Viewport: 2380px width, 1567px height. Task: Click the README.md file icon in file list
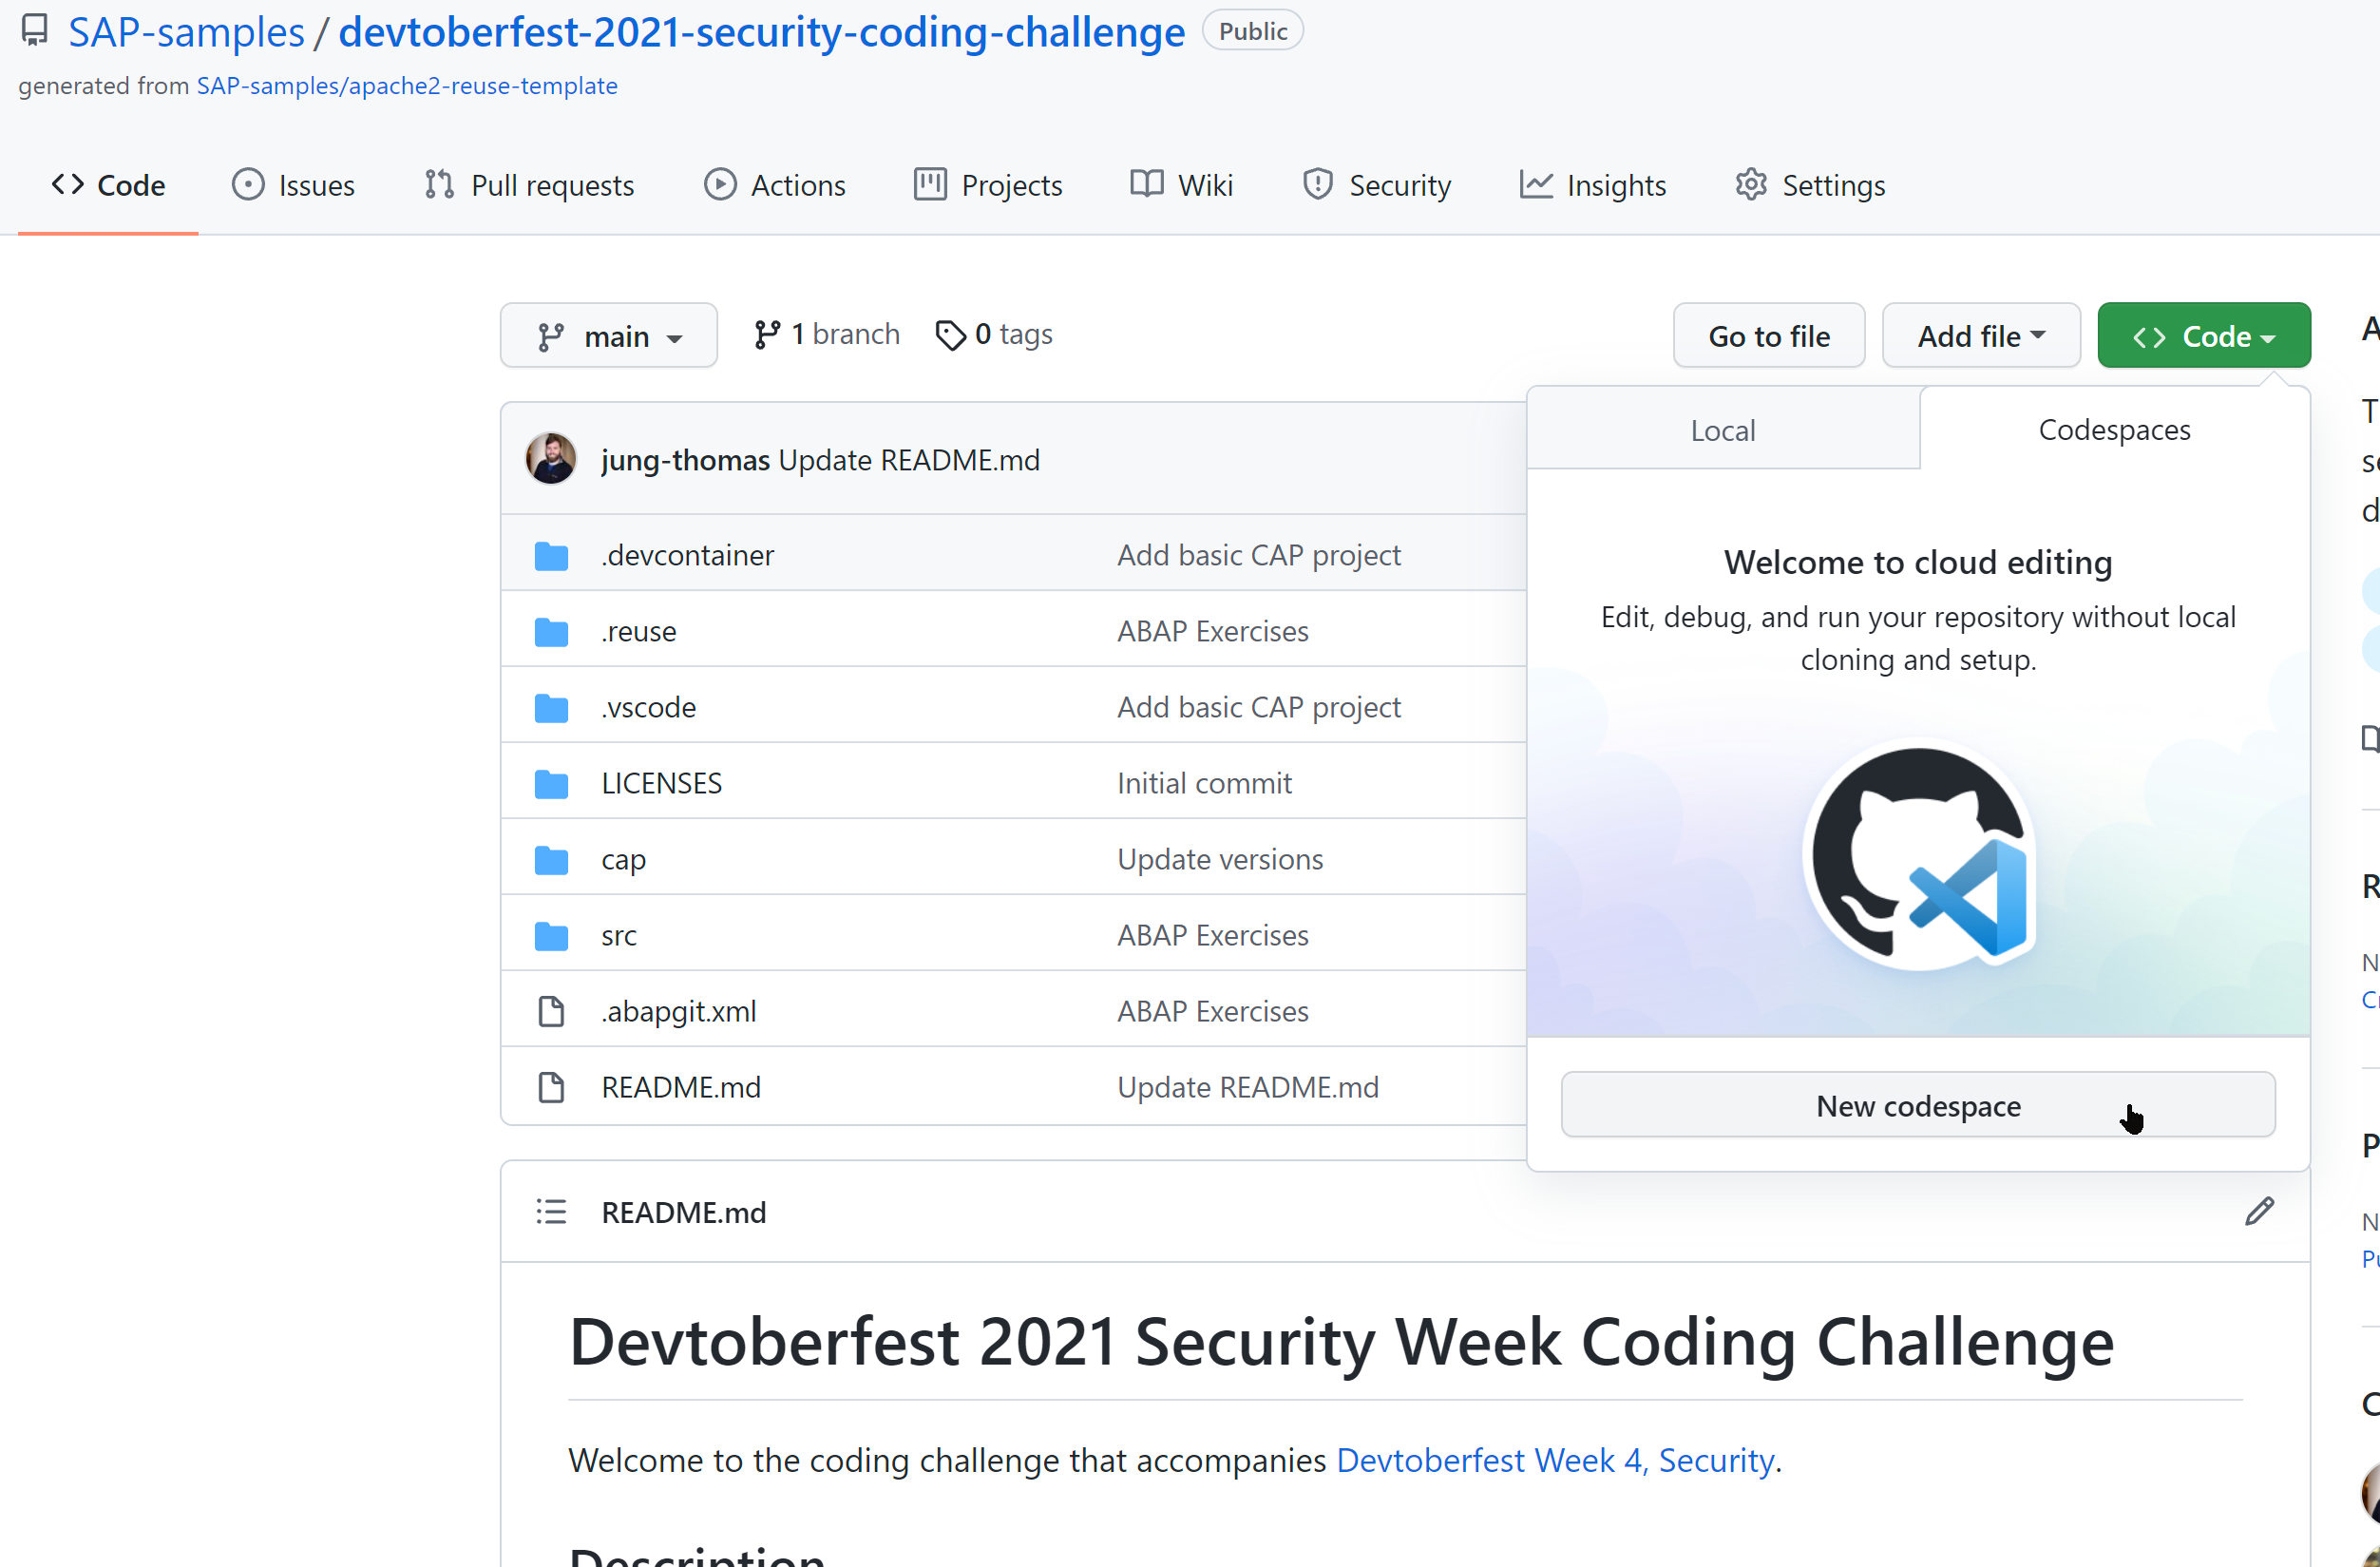pos(551,1087)
